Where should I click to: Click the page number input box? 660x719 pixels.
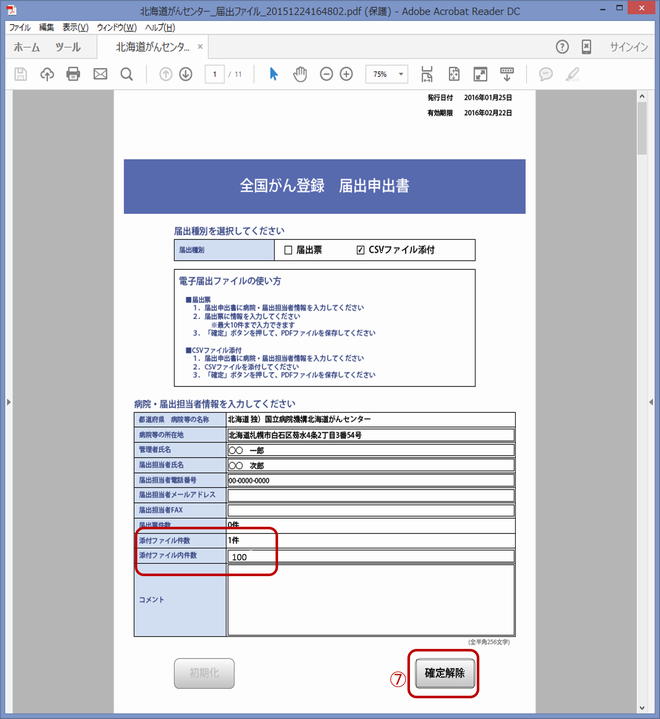(x=215, y=74)
